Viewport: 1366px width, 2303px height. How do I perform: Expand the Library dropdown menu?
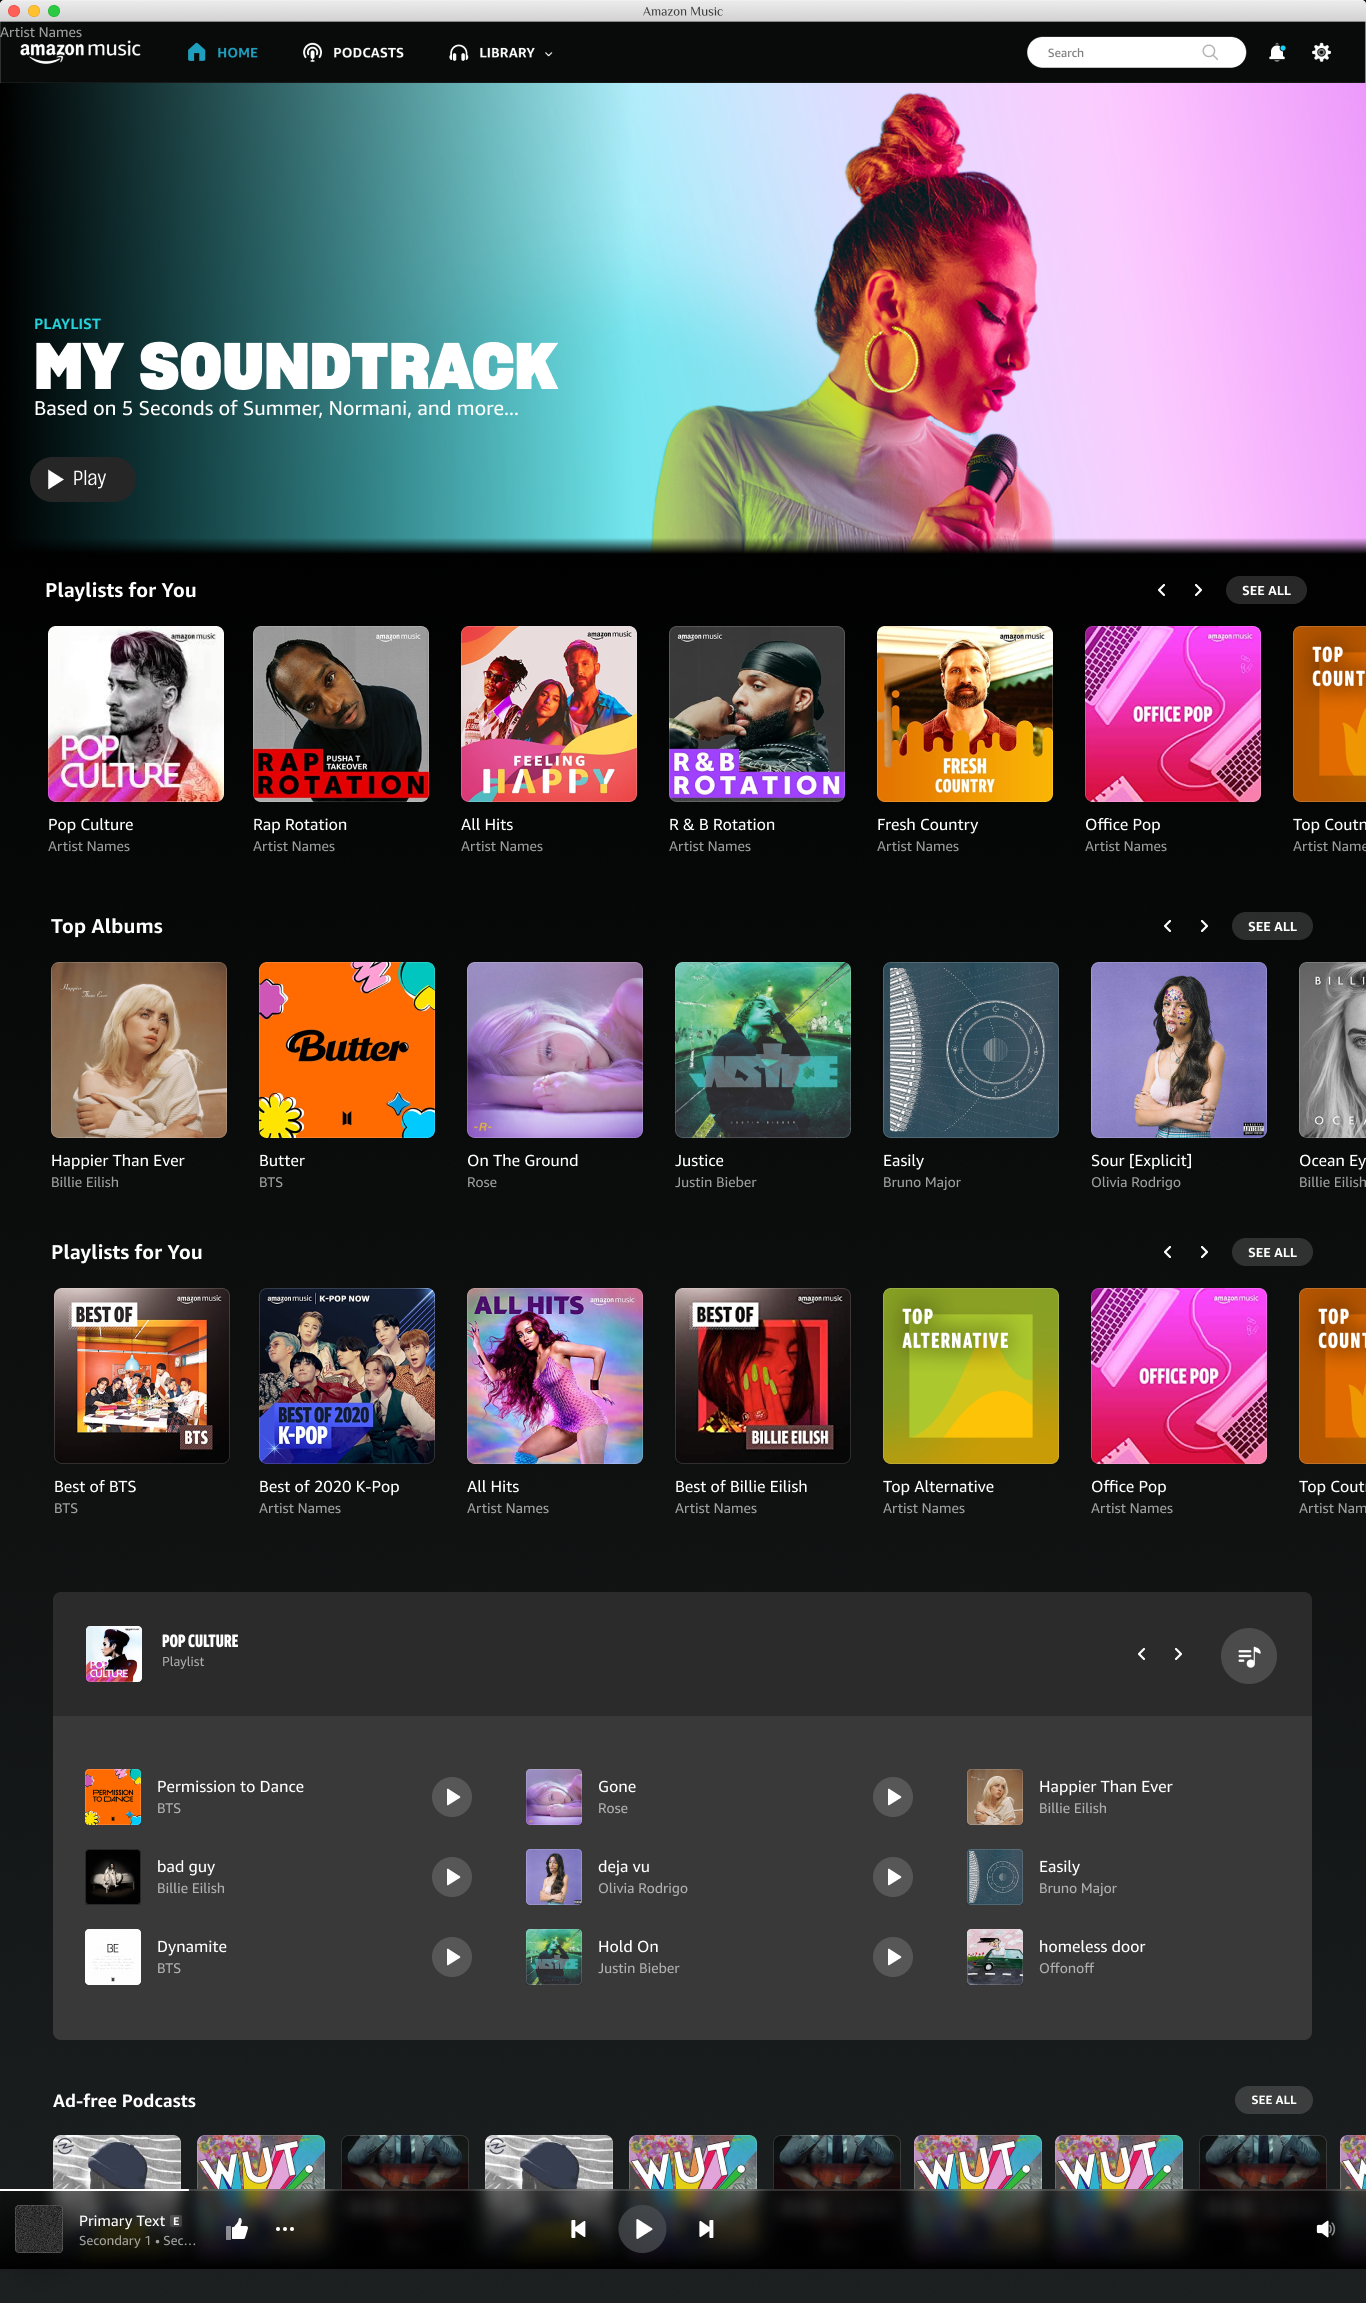[x=501, y=53]
